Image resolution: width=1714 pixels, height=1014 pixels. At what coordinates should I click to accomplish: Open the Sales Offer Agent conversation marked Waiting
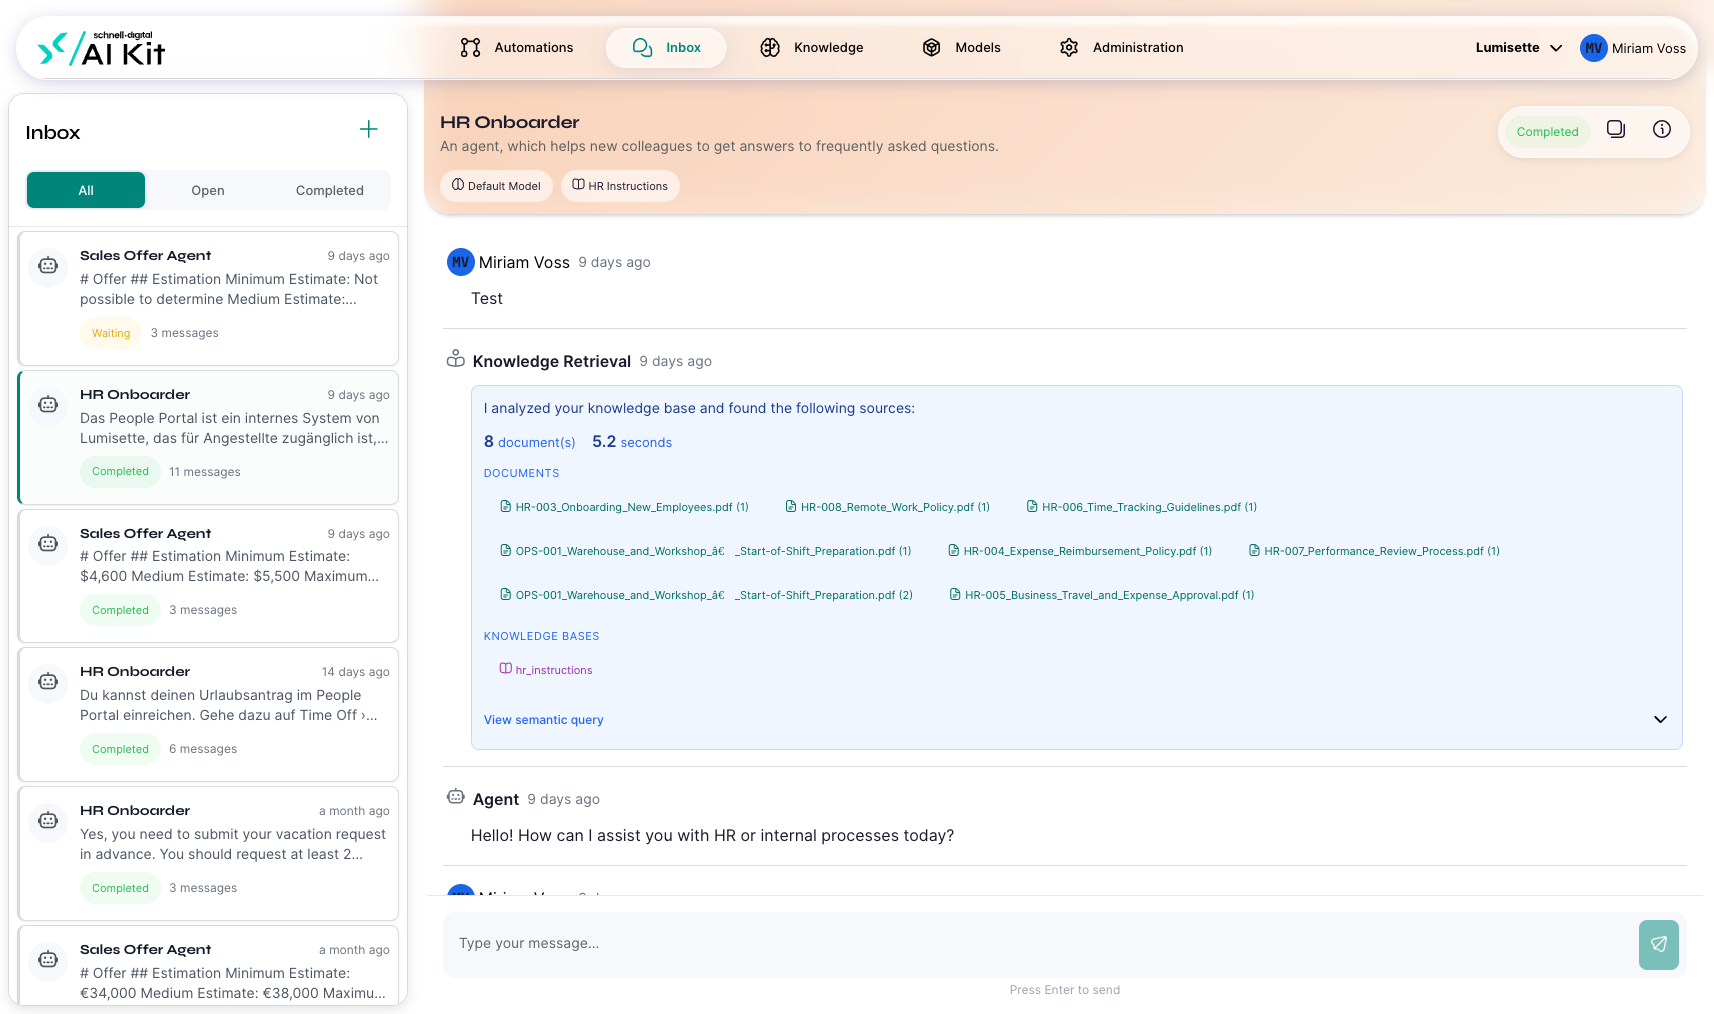[x=208, y=298]
